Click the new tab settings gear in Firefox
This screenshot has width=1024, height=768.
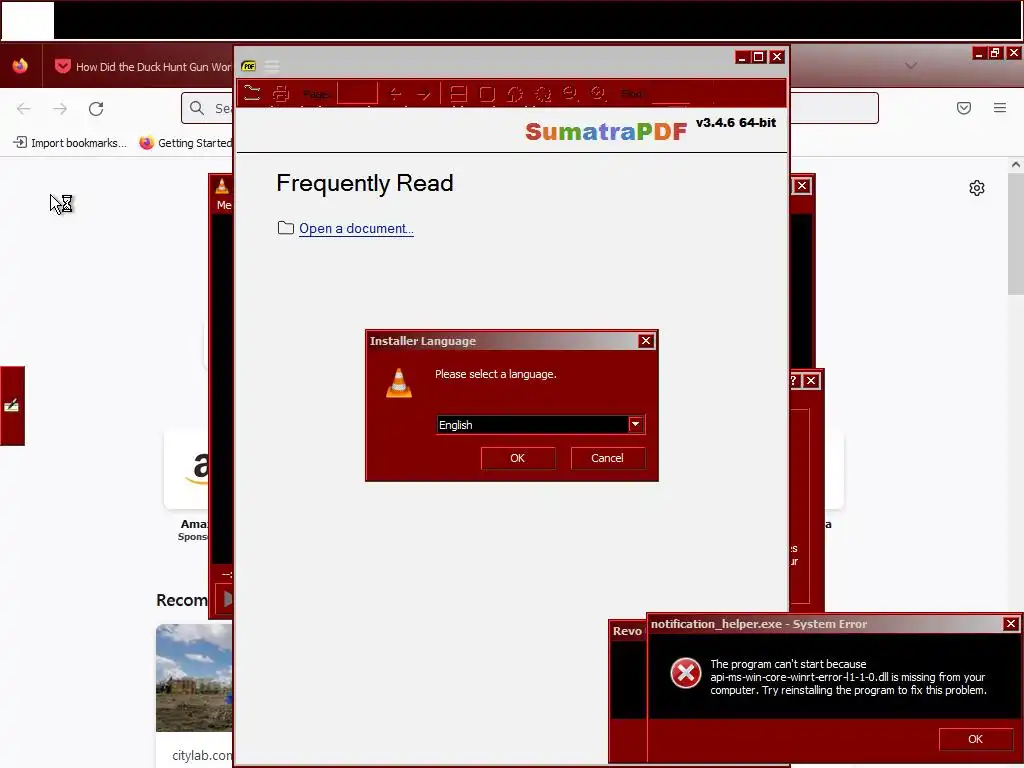tap(977, 188)
